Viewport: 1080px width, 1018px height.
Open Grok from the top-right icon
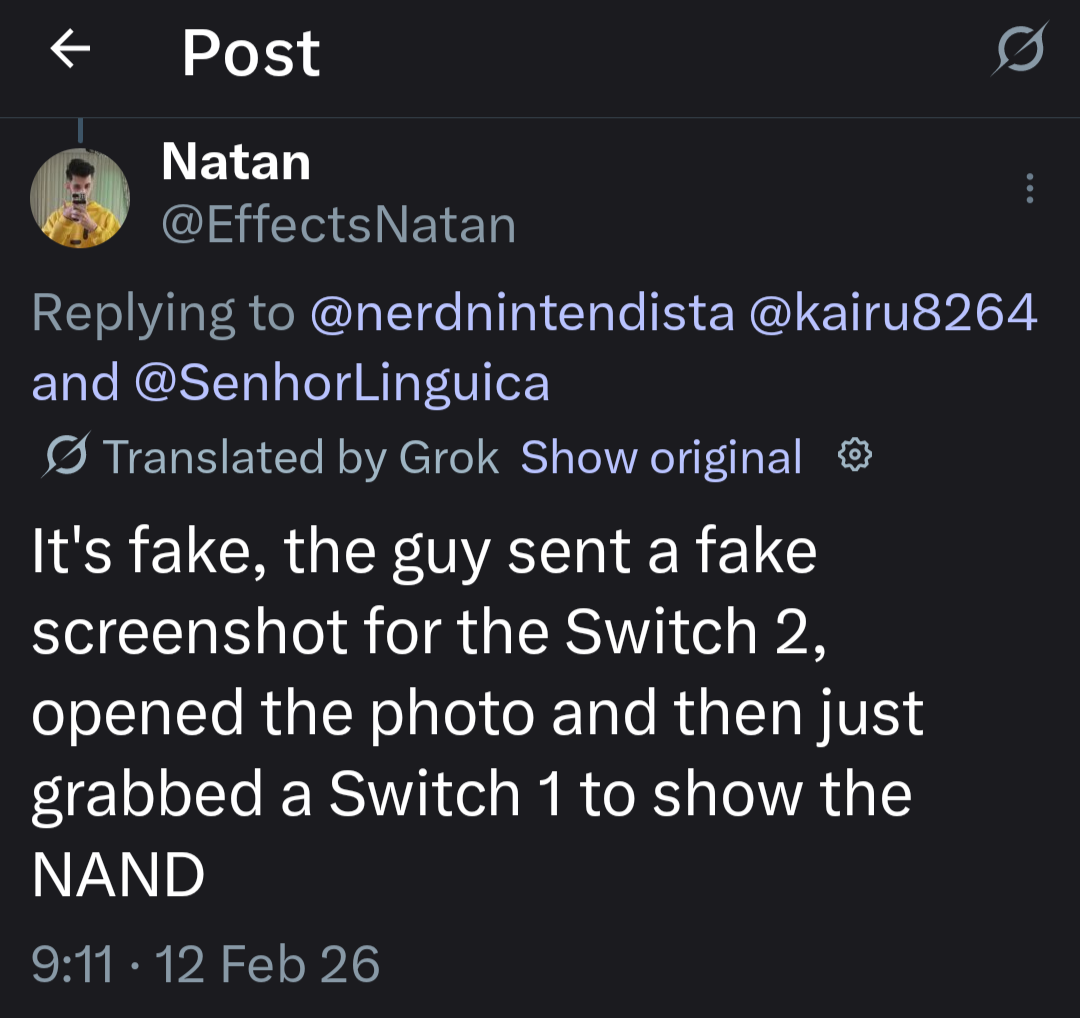1019,49
